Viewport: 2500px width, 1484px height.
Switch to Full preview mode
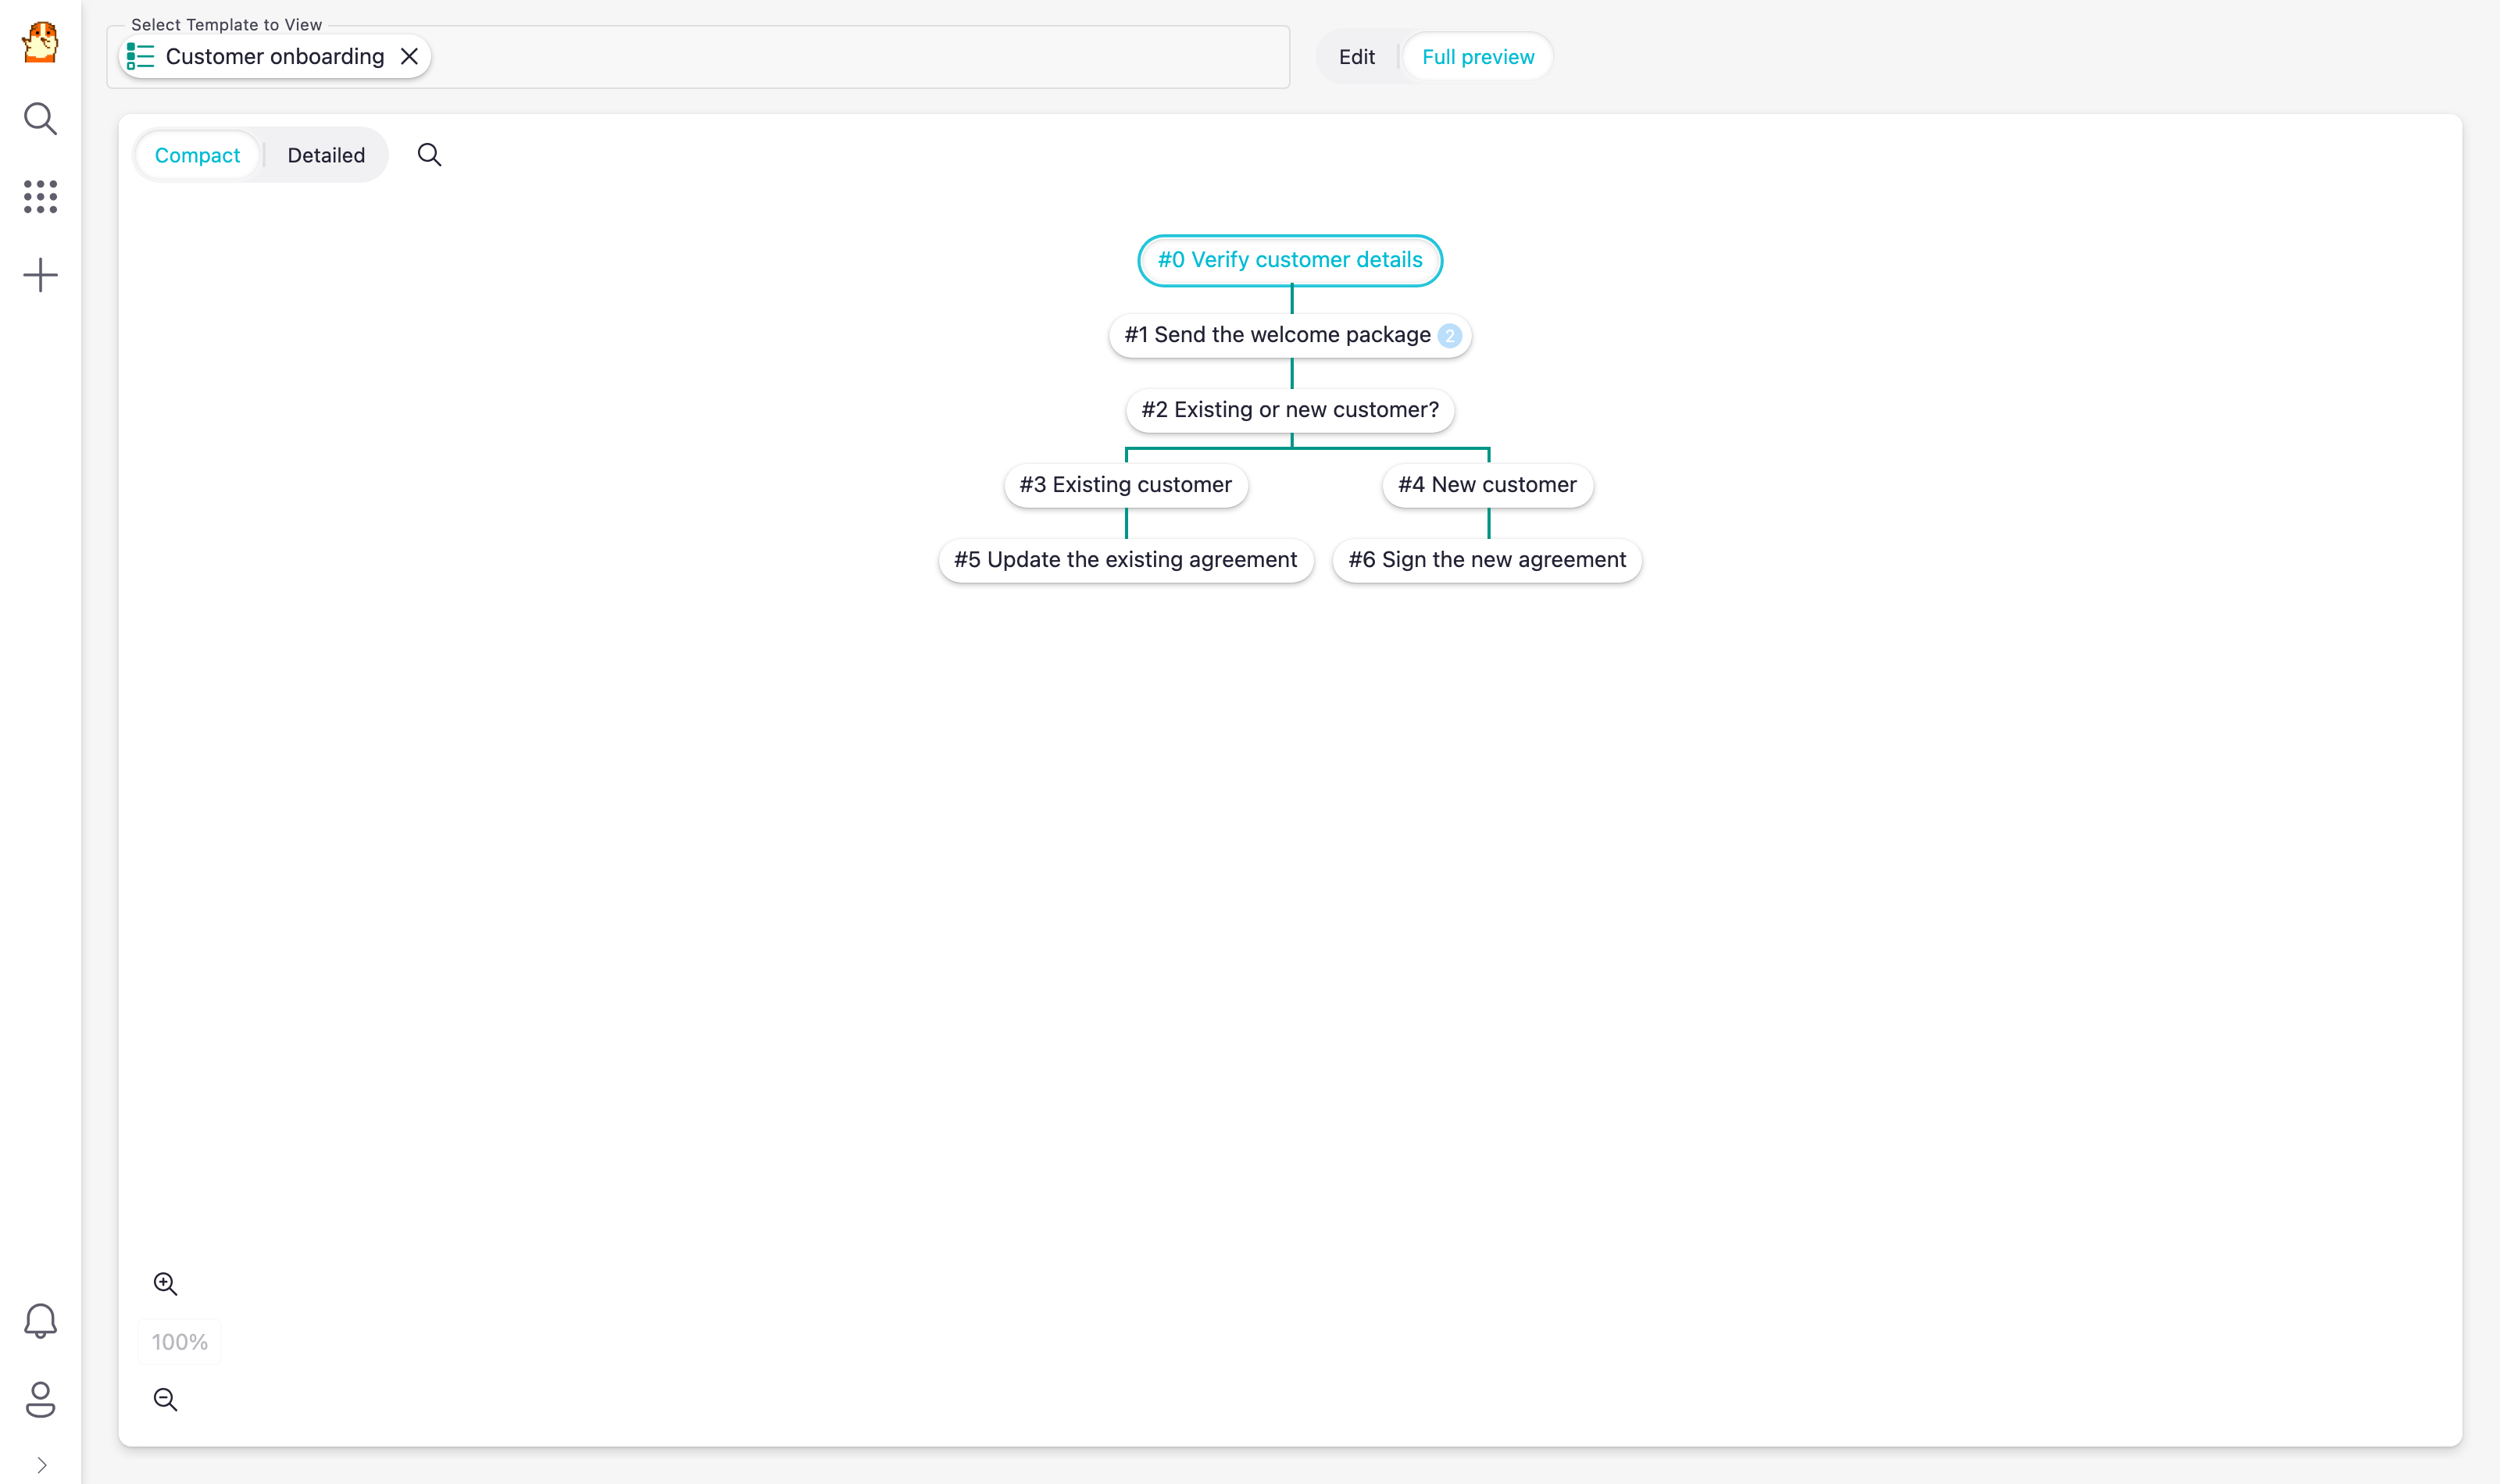(x=1477, y=57)
